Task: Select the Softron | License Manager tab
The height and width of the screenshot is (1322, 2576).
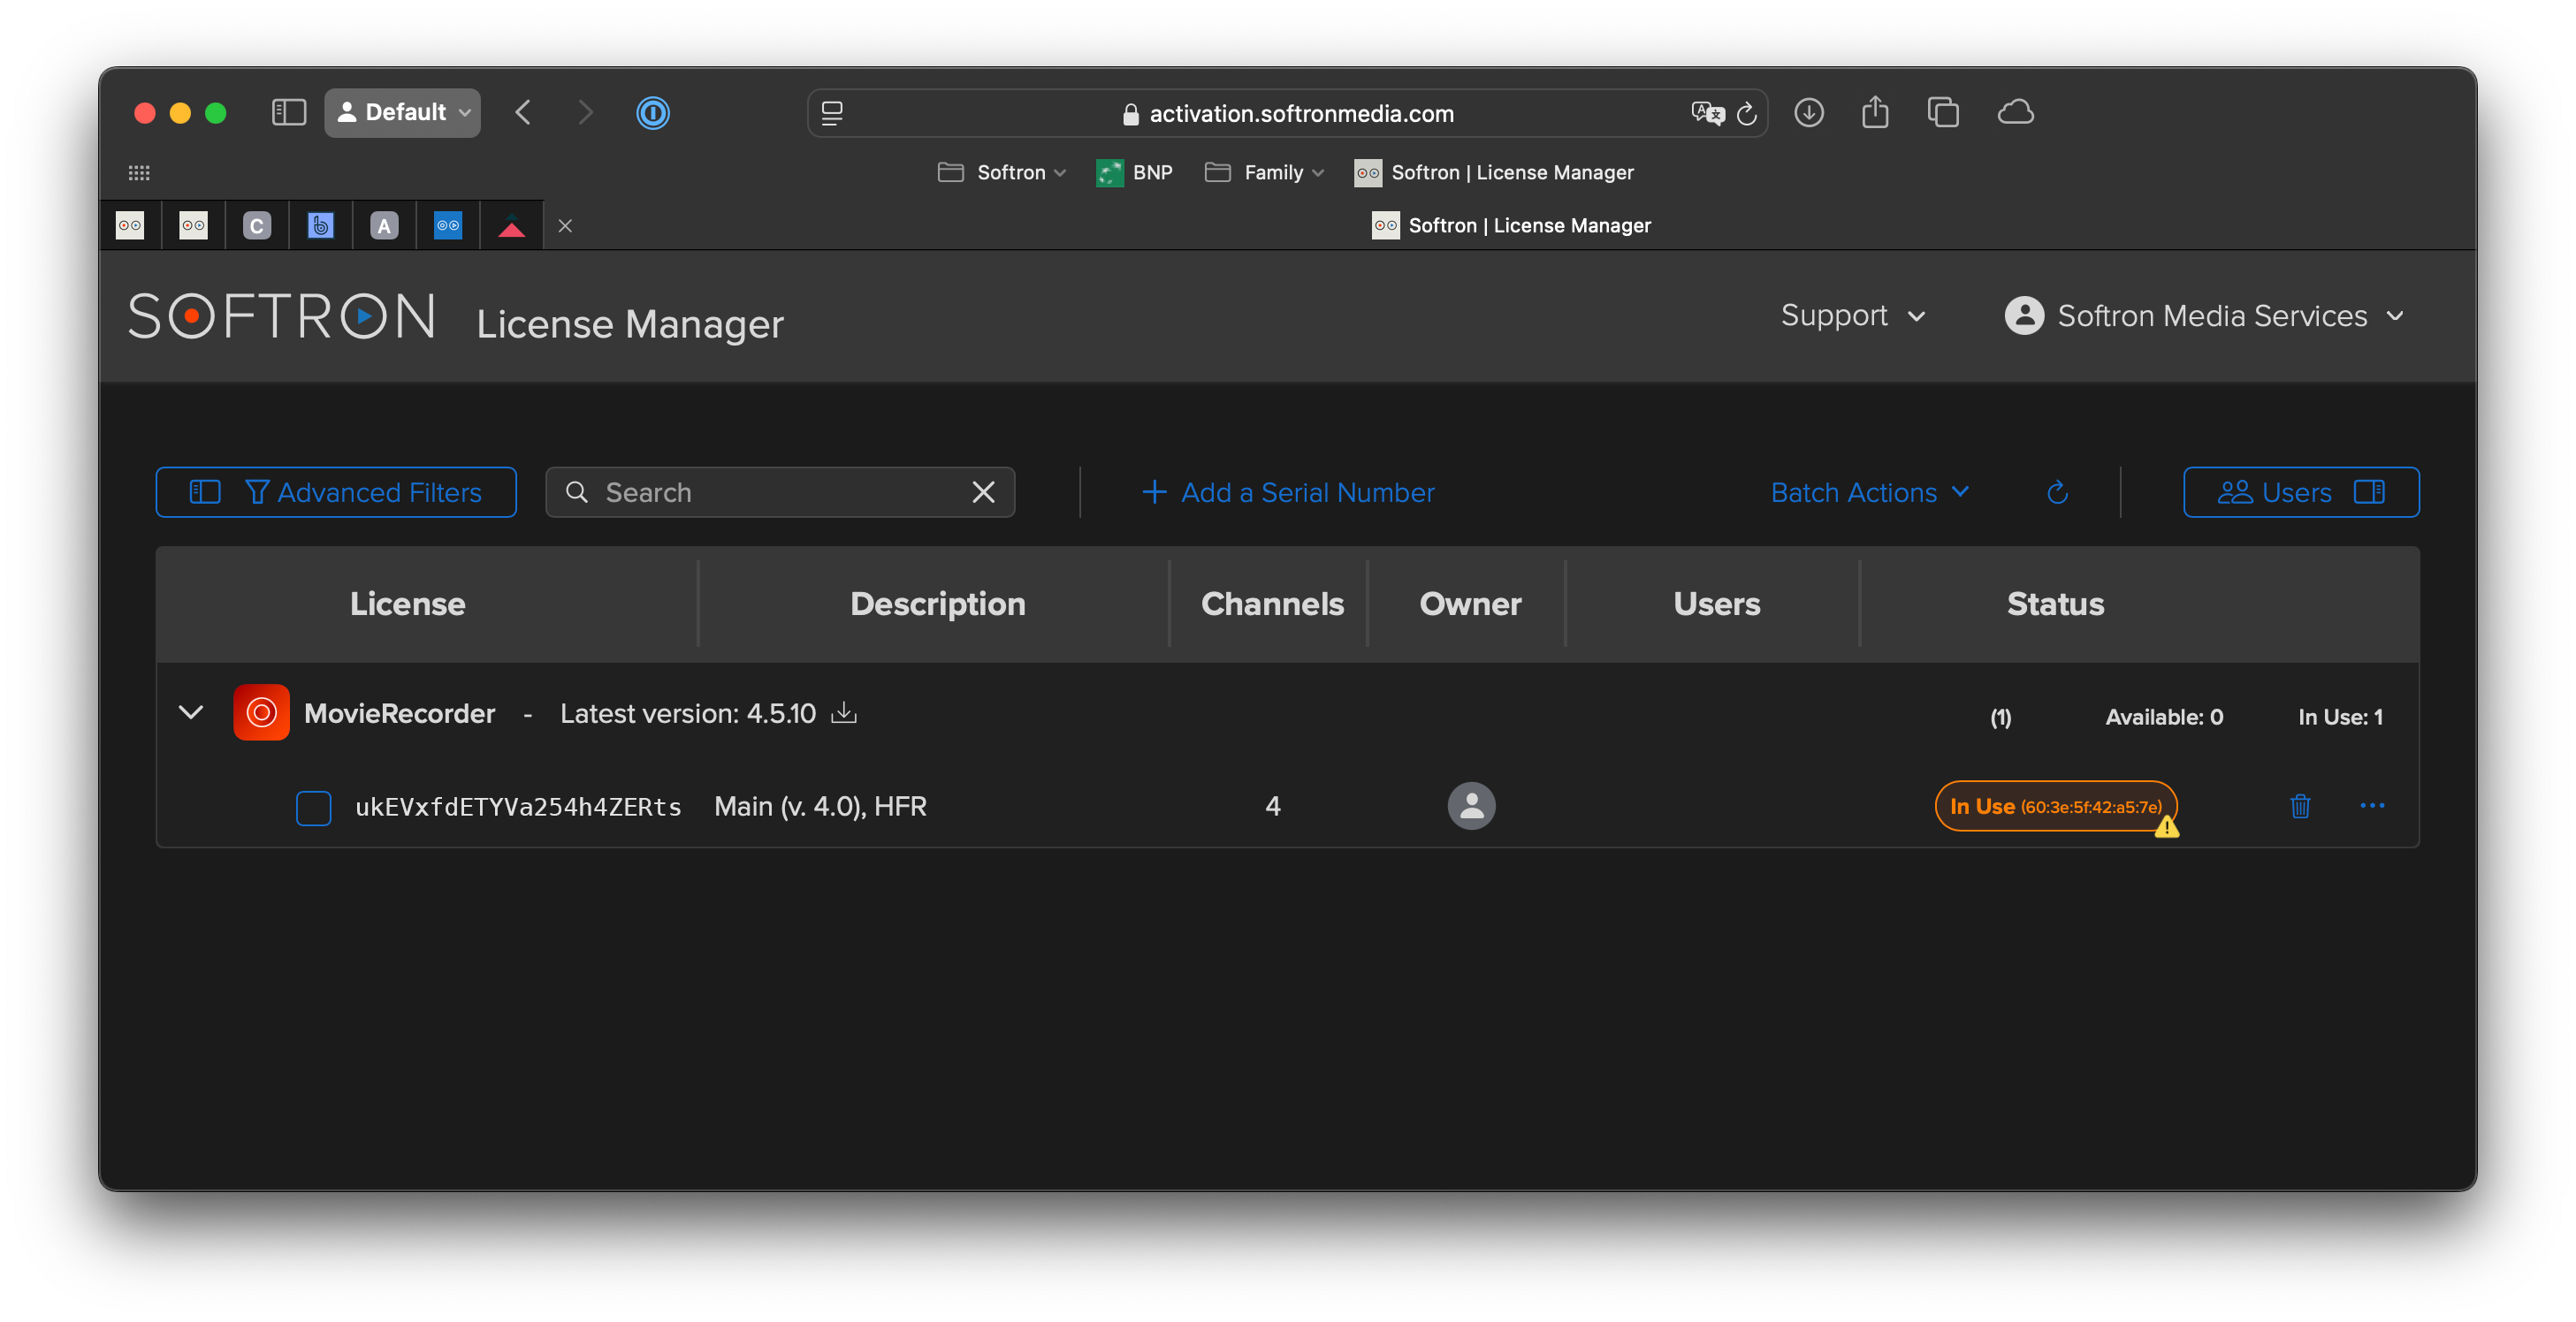Action: point(1511,225)
